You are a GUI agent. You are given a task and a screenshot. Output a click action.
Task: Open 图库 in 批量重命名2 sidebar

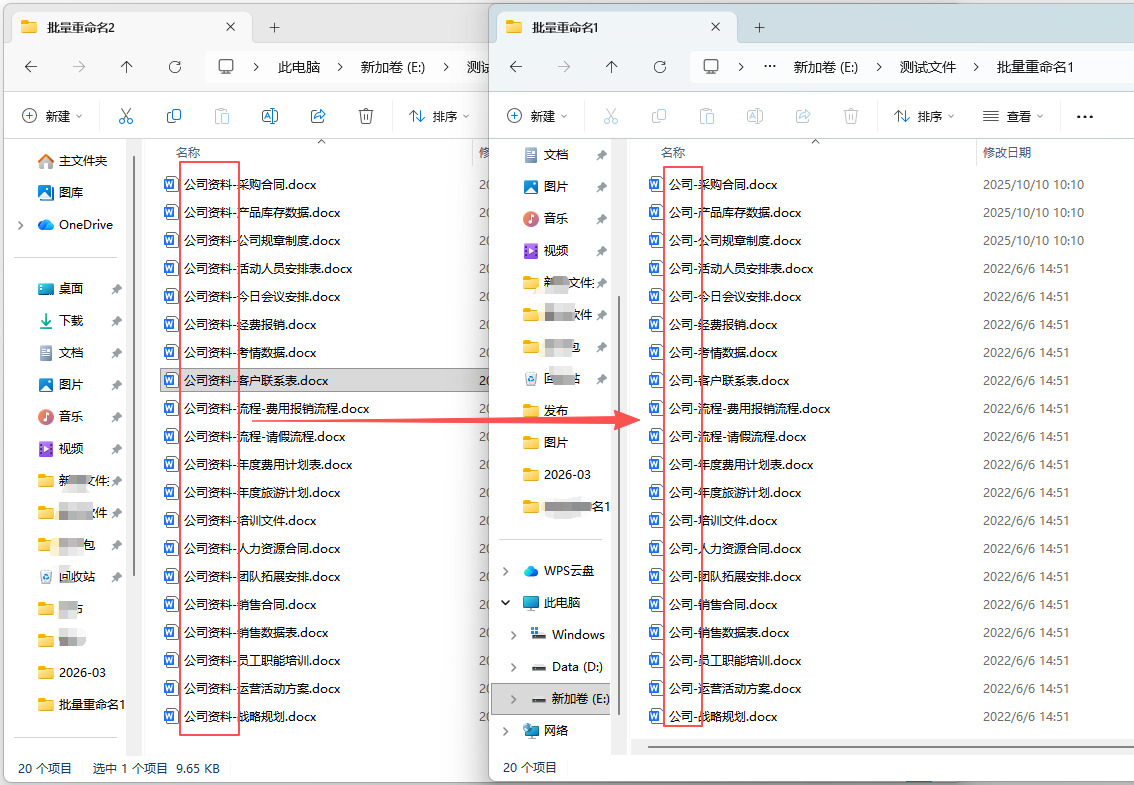[x=61, y=192]
